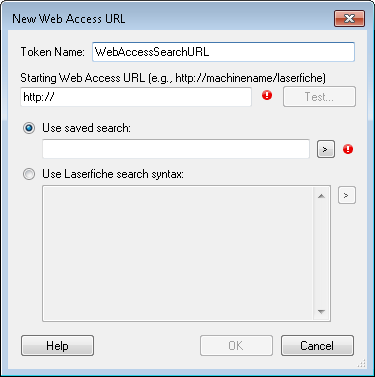375x377 pixels.
Task: Open the token arrow button beside search syntax box
Action: pyautogui.click(x=347, y=195)
